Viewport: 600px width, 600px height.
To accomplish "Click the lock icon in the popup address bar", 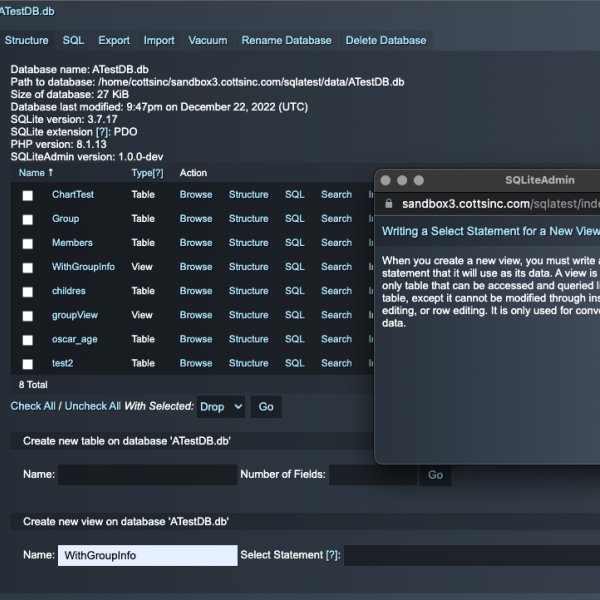I will tap(389, 203).
